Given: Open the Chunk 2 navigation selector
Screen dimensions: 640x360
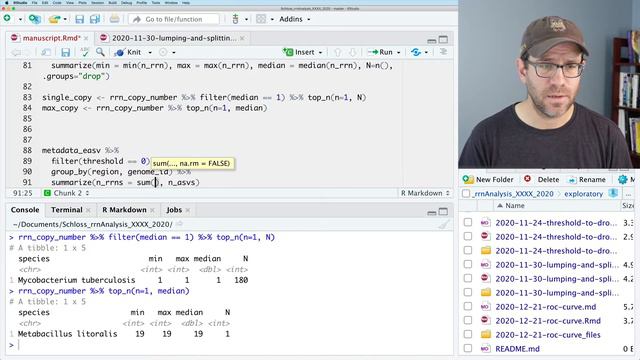Looking at the screenshot, I should point(67,193).
